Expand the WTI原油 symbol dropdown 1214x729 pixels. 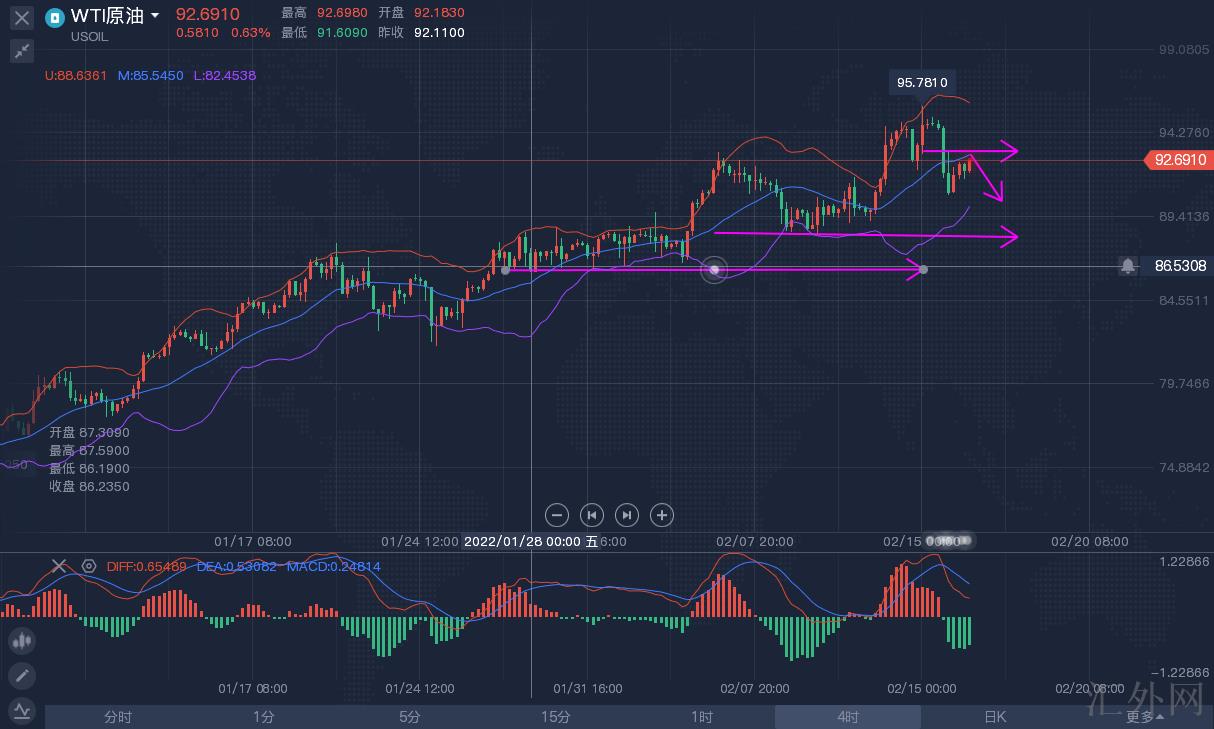(154, 16)
